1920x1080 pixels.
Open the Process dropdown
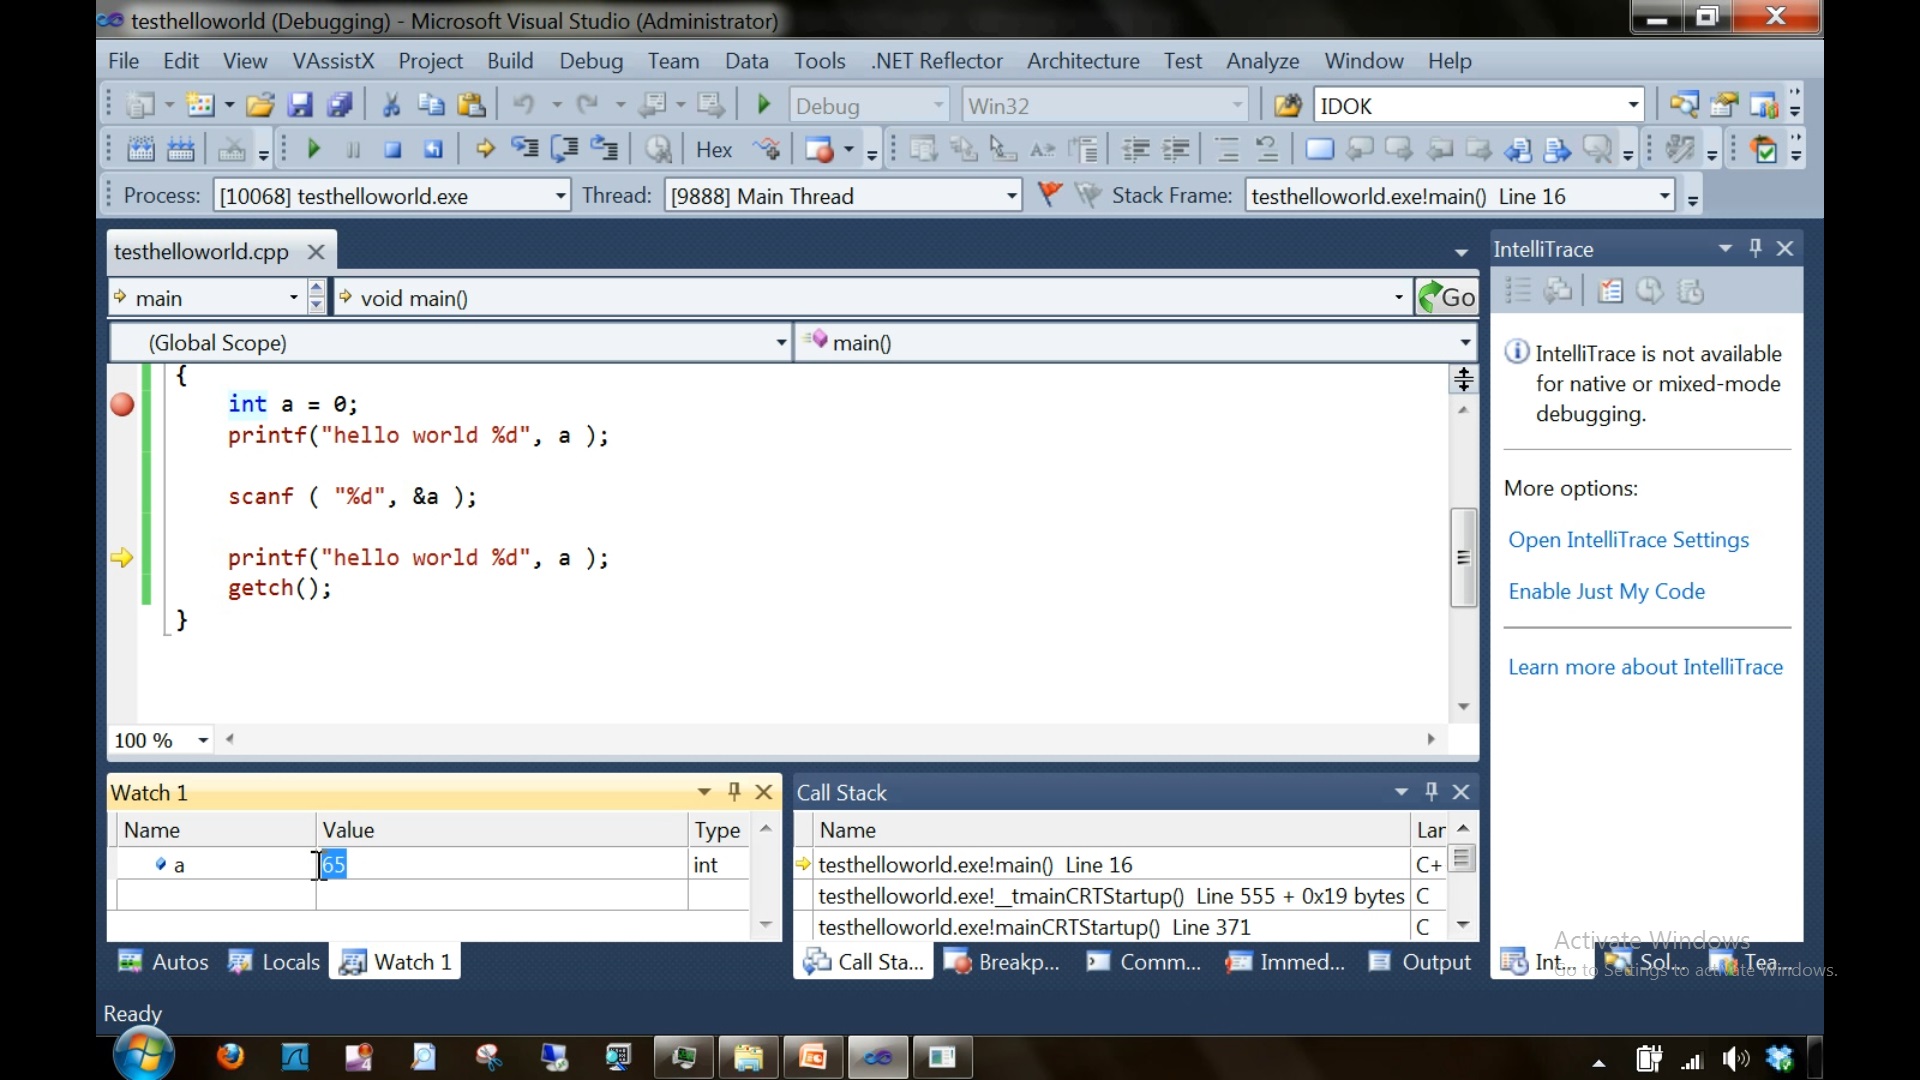click(561, 196)
